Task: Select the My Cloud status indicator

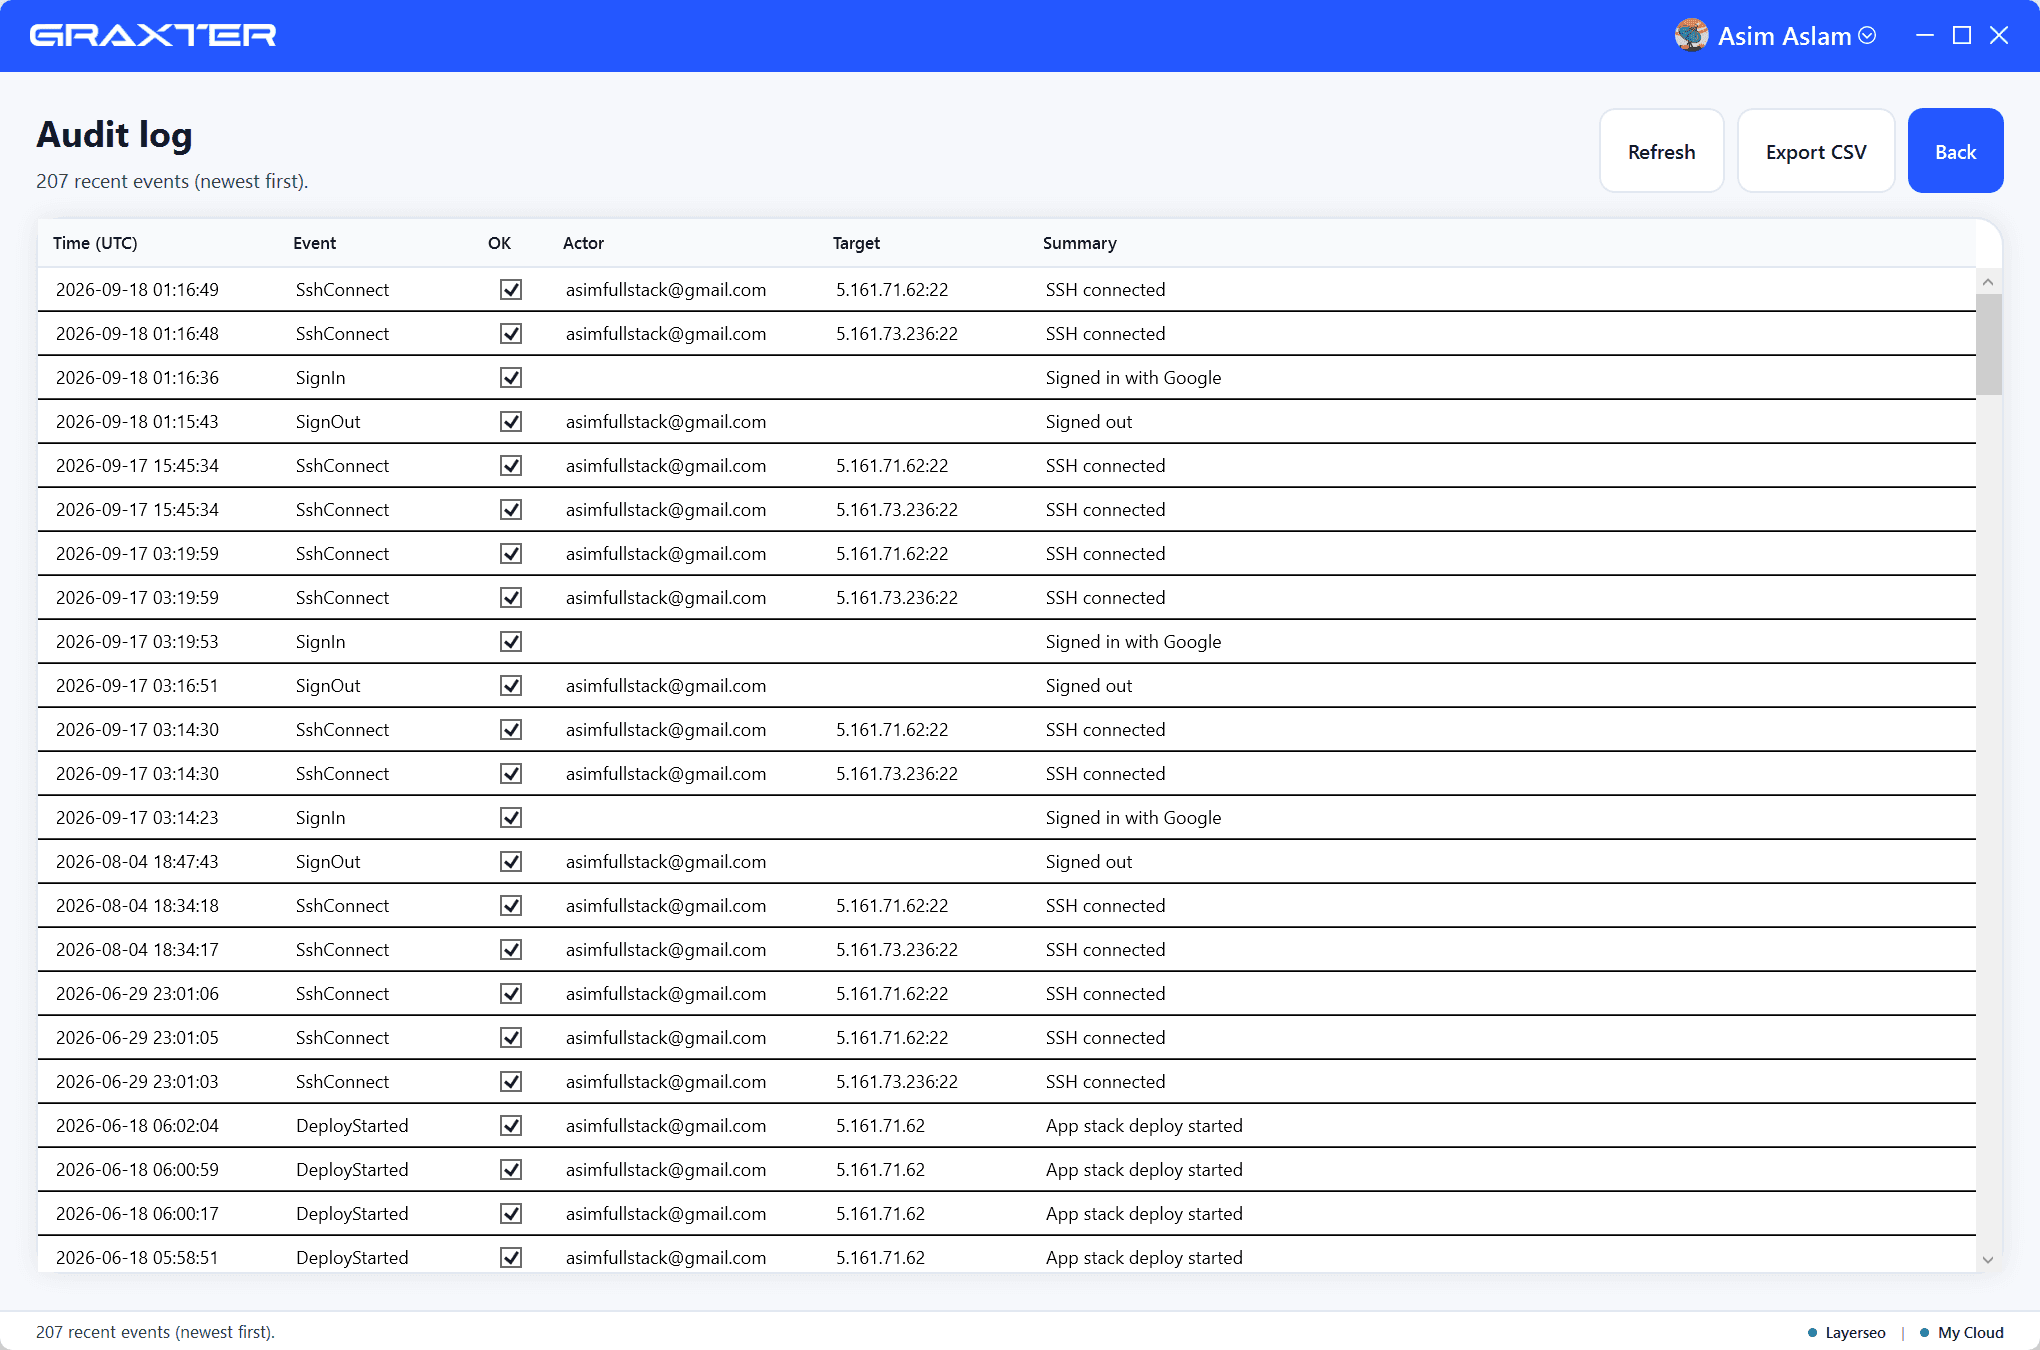Action: pos(1962,1332)
